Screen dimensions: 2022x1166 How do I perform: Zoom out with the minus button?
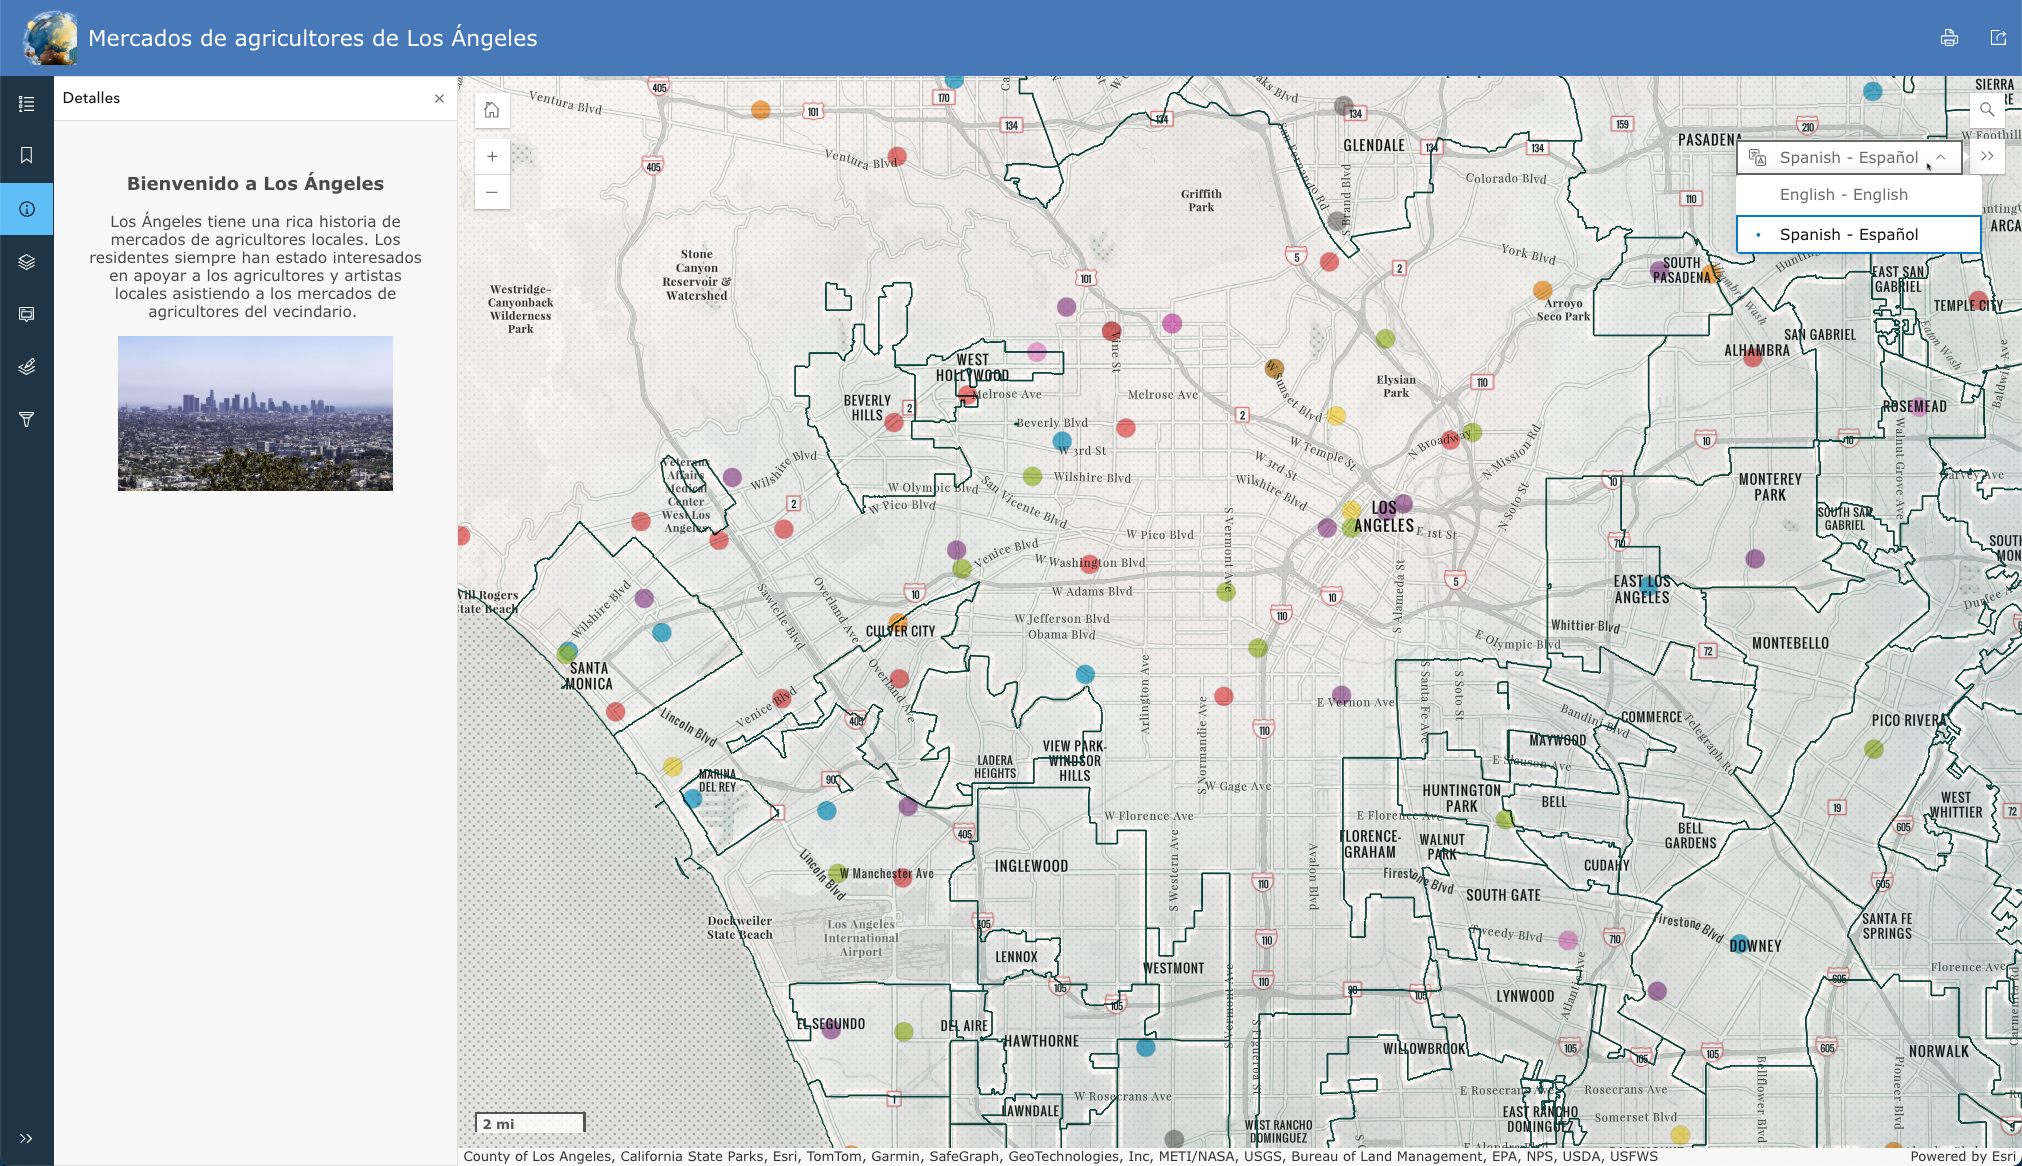coord(492,192)
